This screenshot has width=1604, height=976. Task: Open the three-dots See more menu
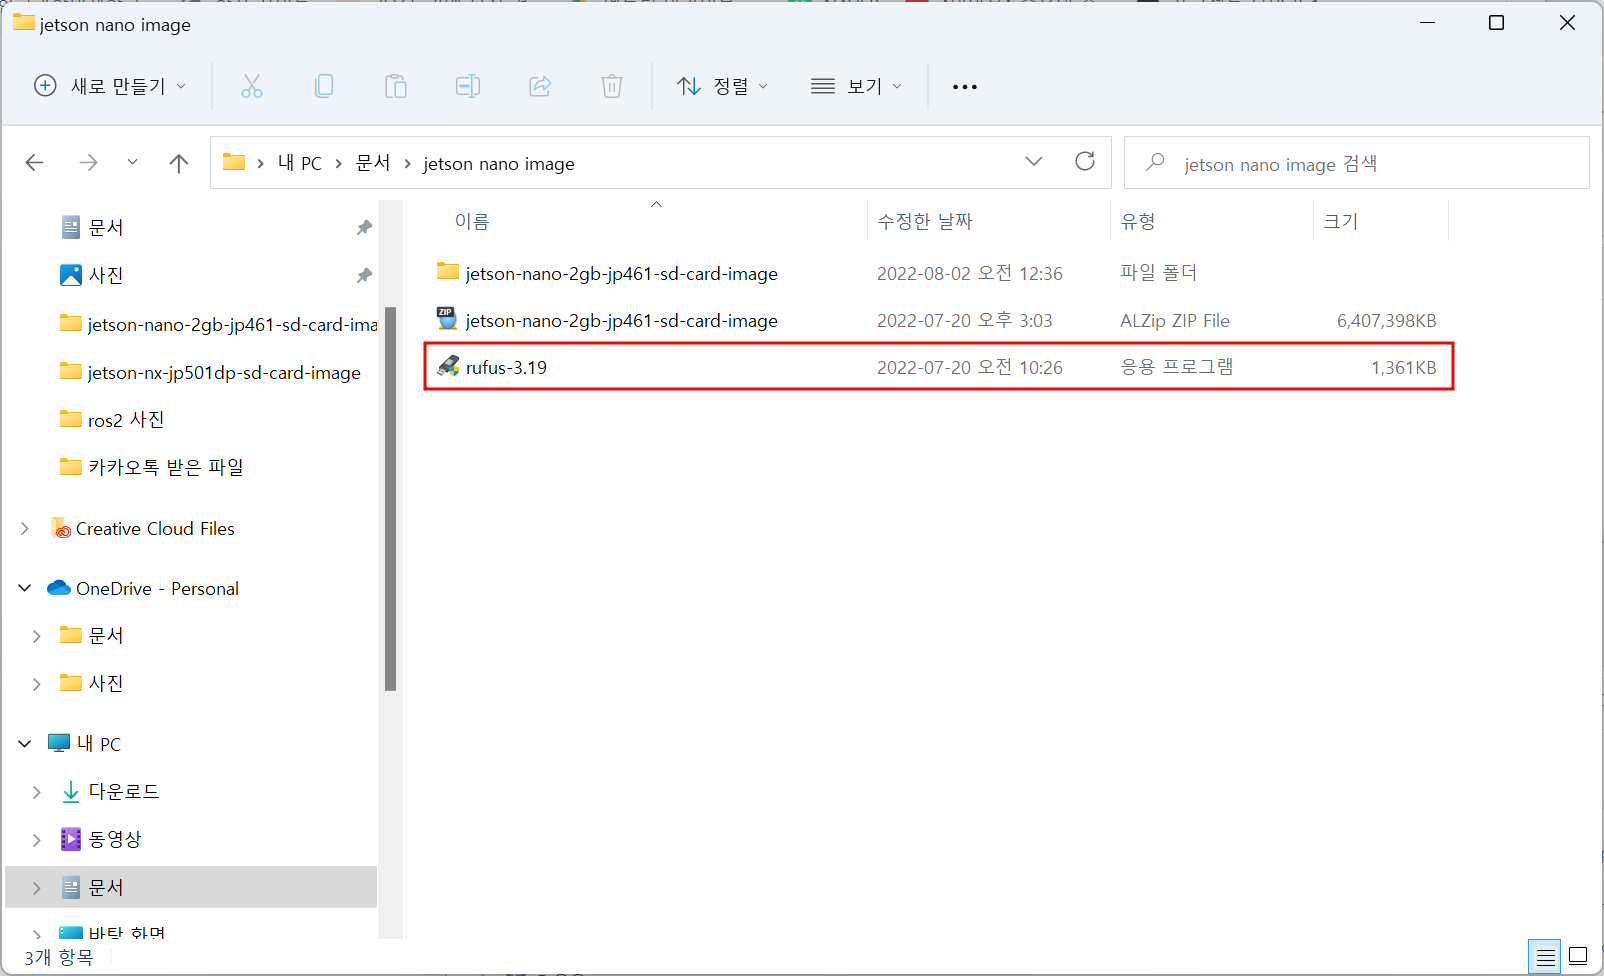pos(965,87)
